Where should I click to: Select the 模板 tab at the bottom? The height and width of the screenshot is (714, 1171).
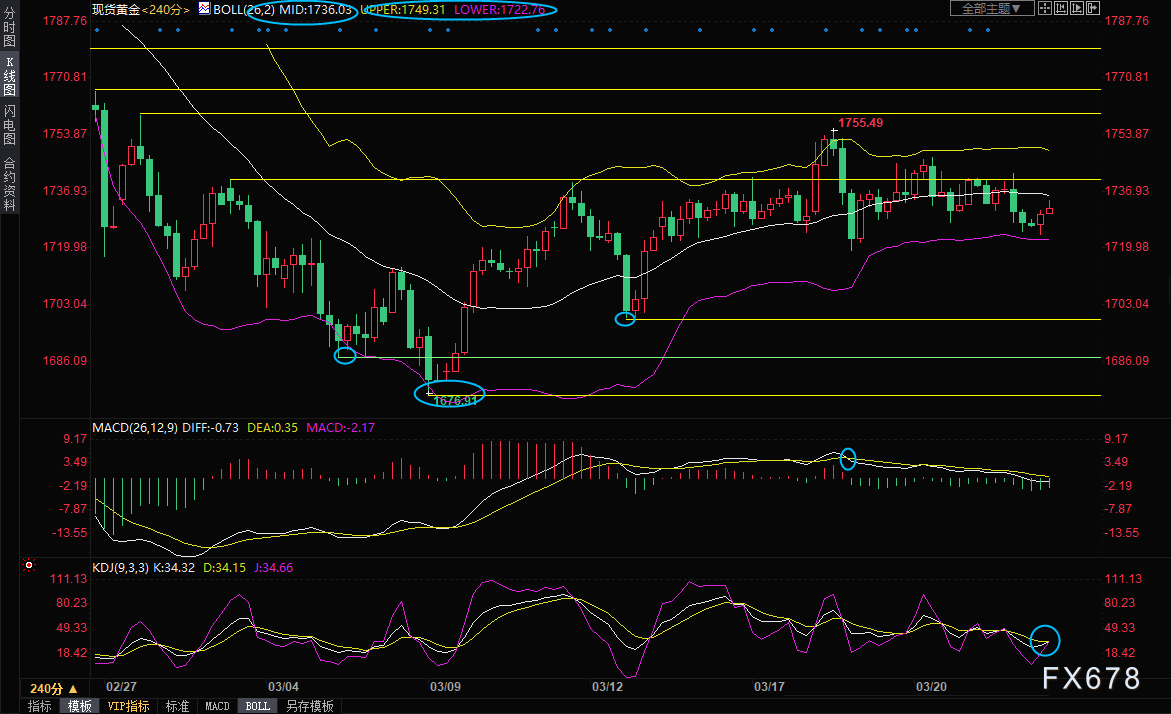tap(80, 706)
